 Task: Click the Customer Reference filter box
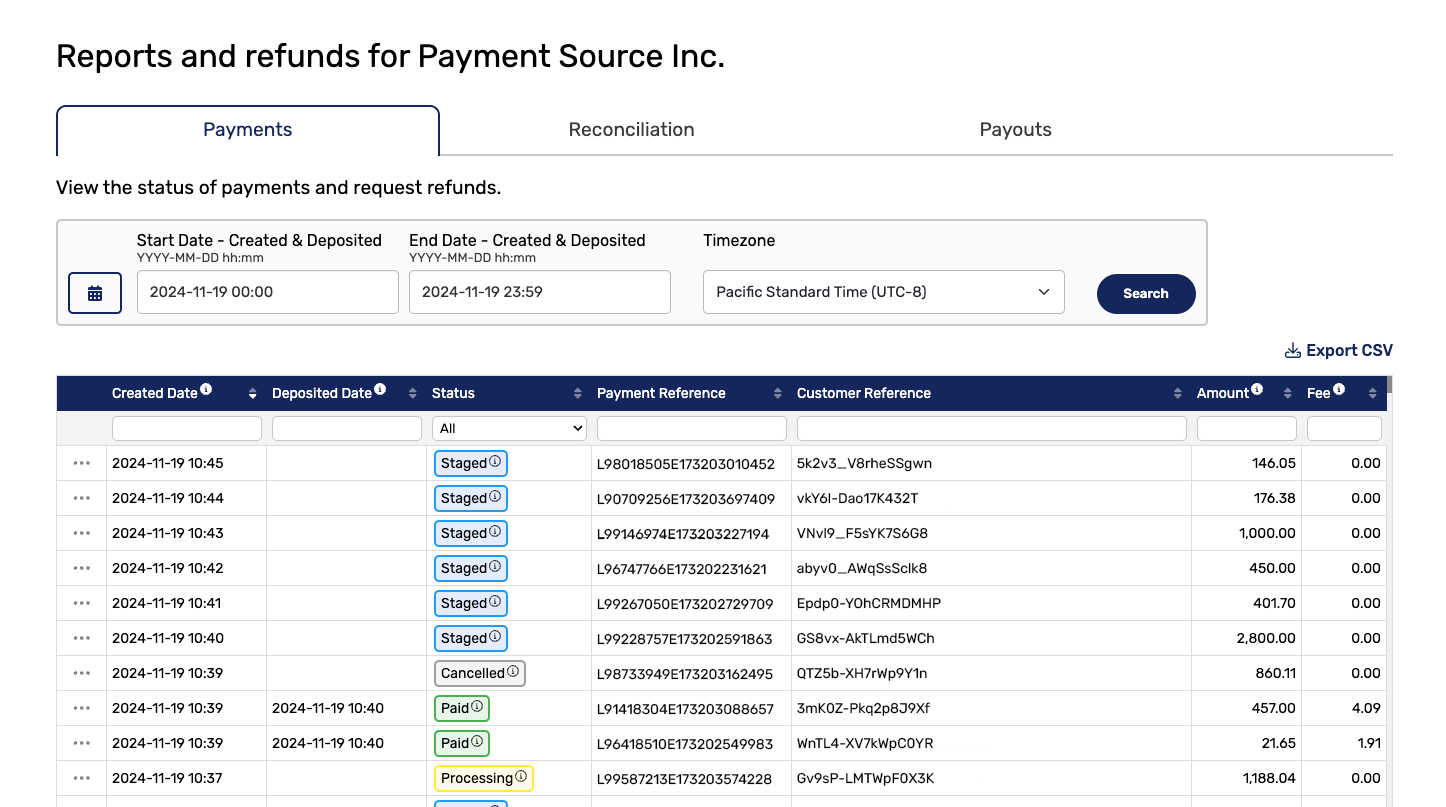[992, 428]
